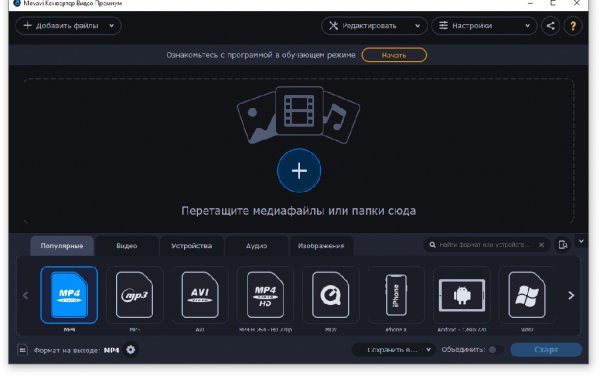Click the Начать tutorial button

[394, 55]
